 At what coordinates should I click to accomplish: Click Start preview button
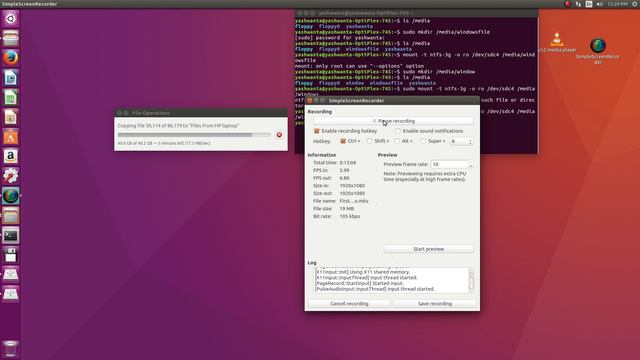point(429,249)
